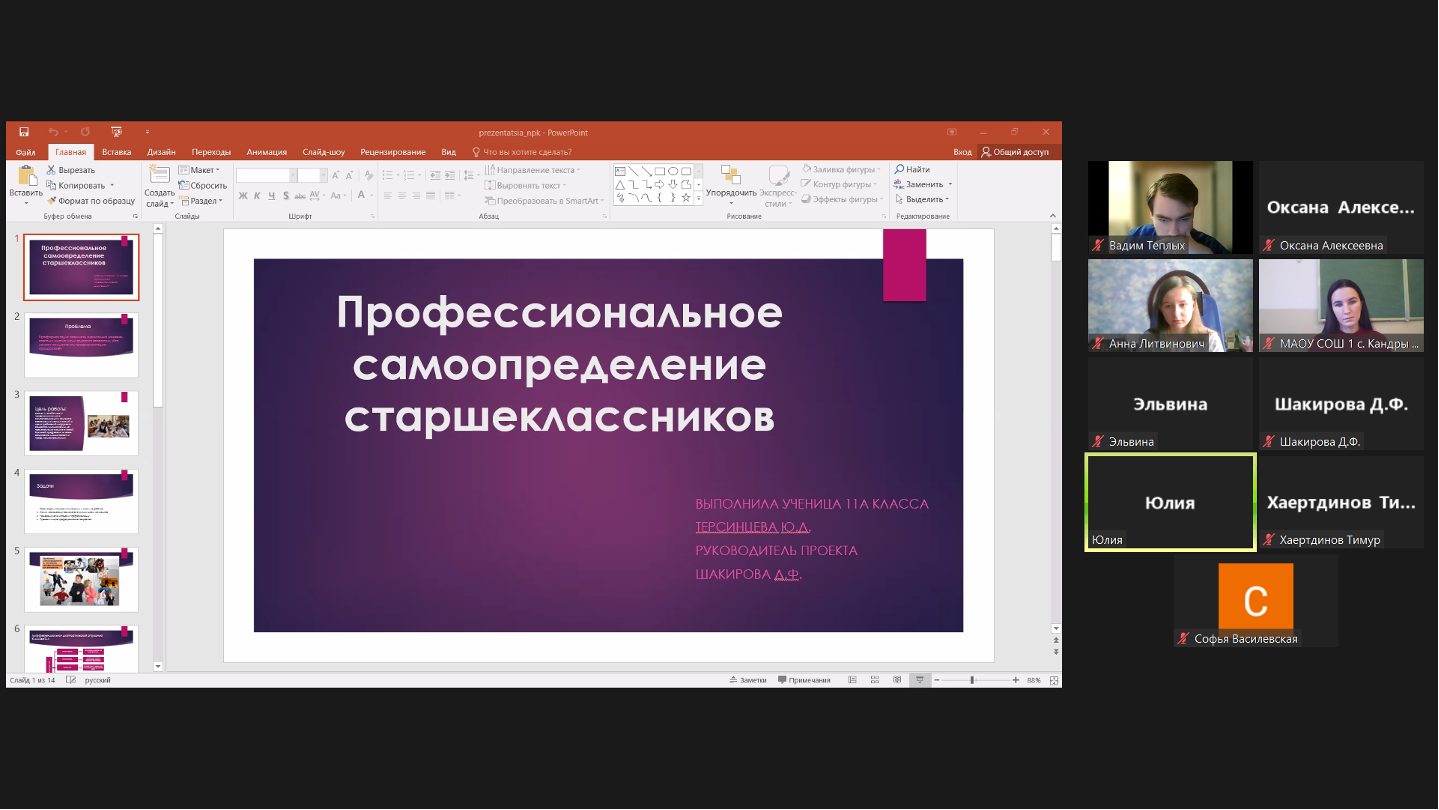Expand the Section (Раздел) dropdown

[x=200, y=200]
